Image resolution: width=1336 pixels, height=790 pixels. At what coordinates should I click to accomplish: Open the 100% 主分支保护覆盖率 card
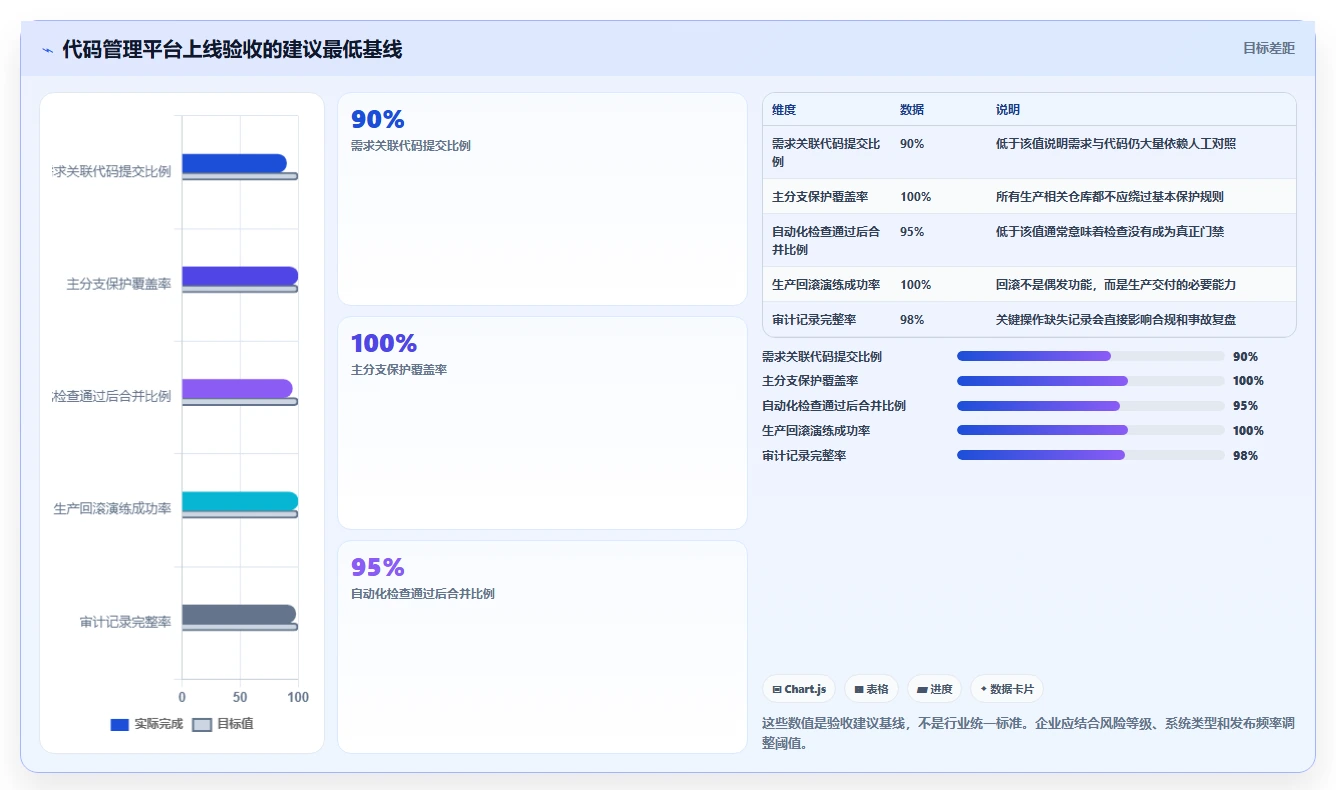[x=542, y=423]
